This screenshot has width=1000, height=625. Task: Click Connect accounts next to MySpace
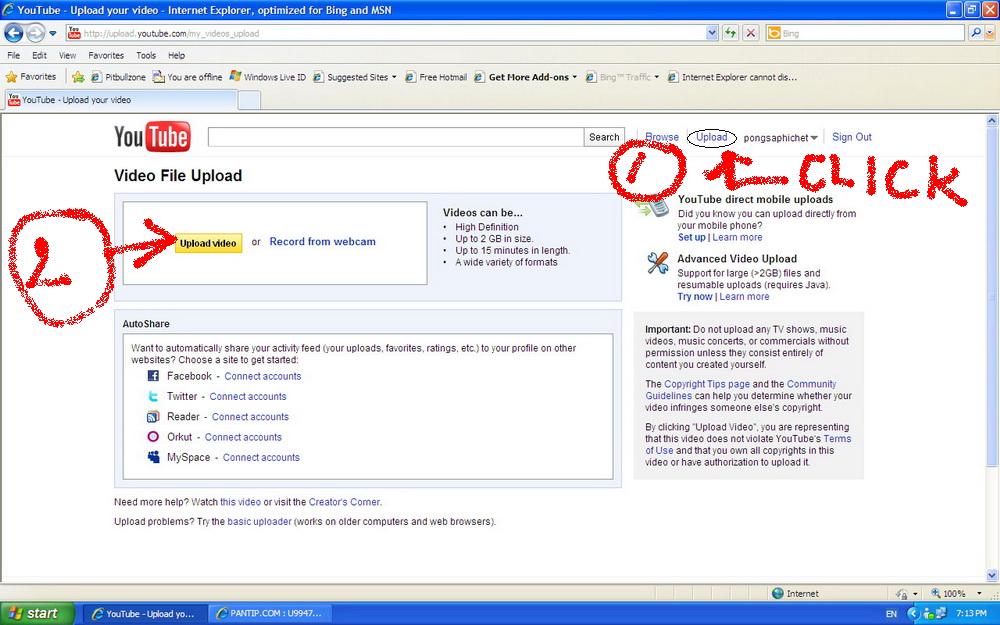(261, 458)
